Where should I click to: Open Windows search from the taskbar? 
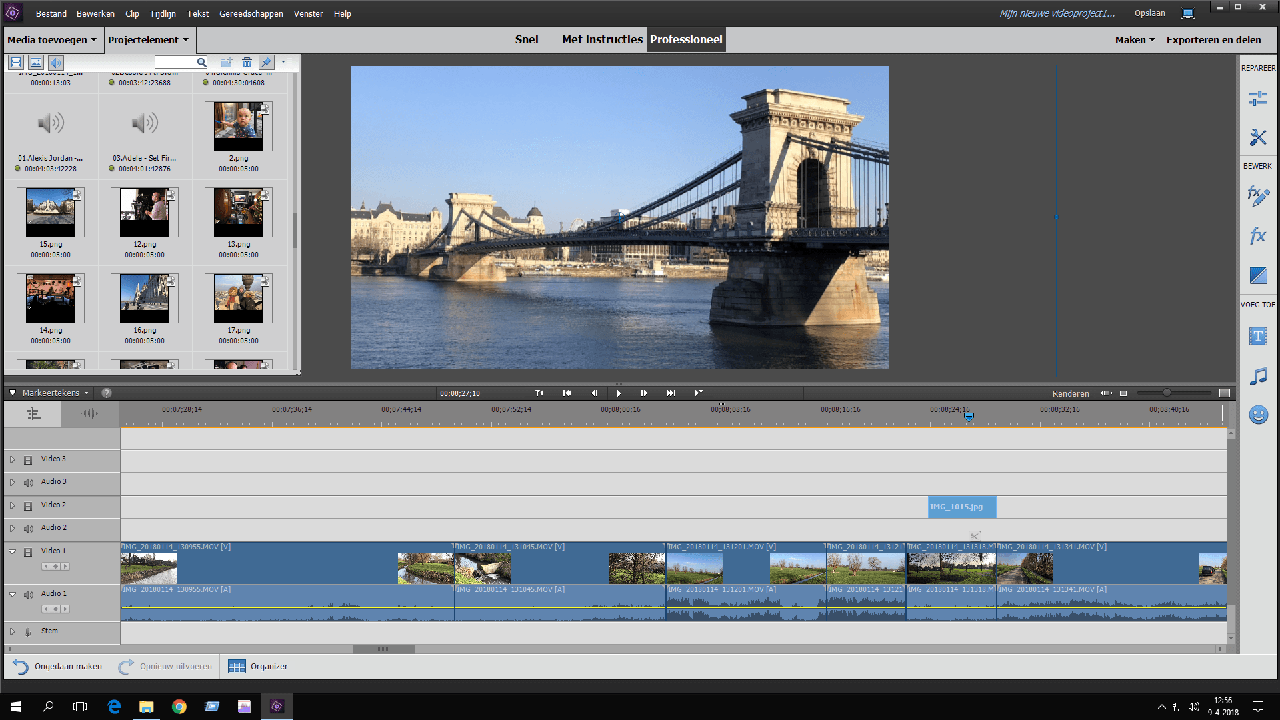pyautogui.click(x=48, y=706)
